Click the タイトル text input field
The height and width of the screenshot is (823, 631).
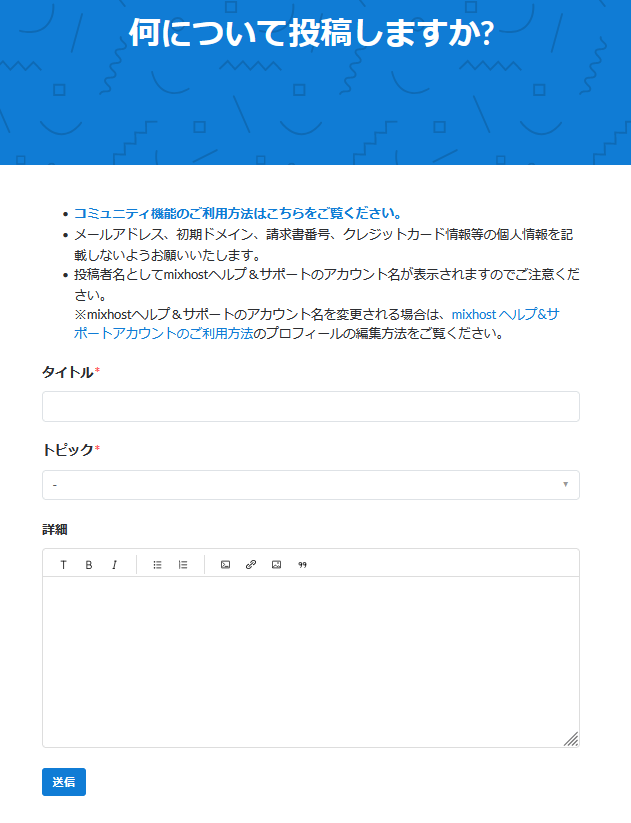tap(310, 407)
